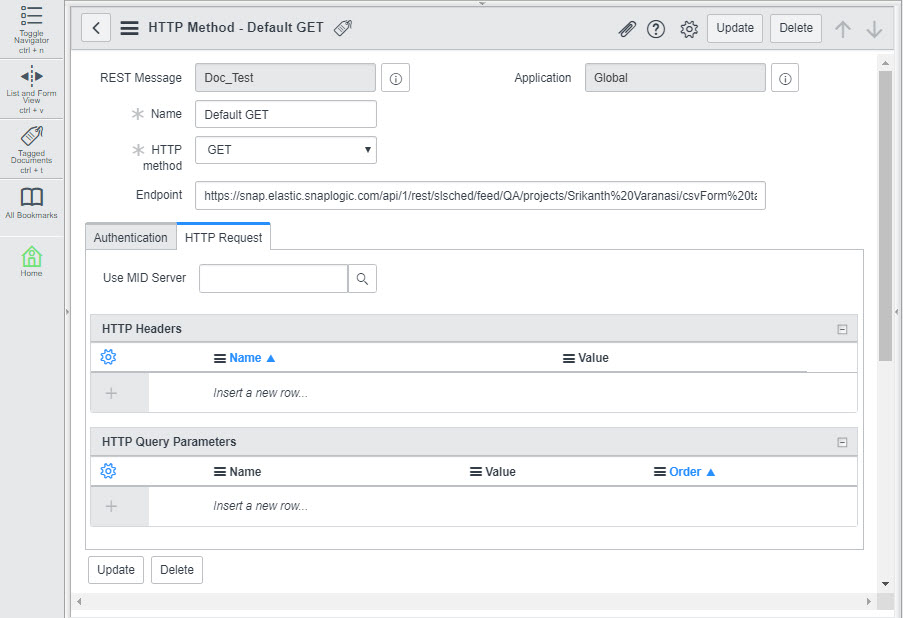Viewport: 903px width, 618px height.
Task: Open the hamburger context menu icon
Action: [x=129, y=28]
